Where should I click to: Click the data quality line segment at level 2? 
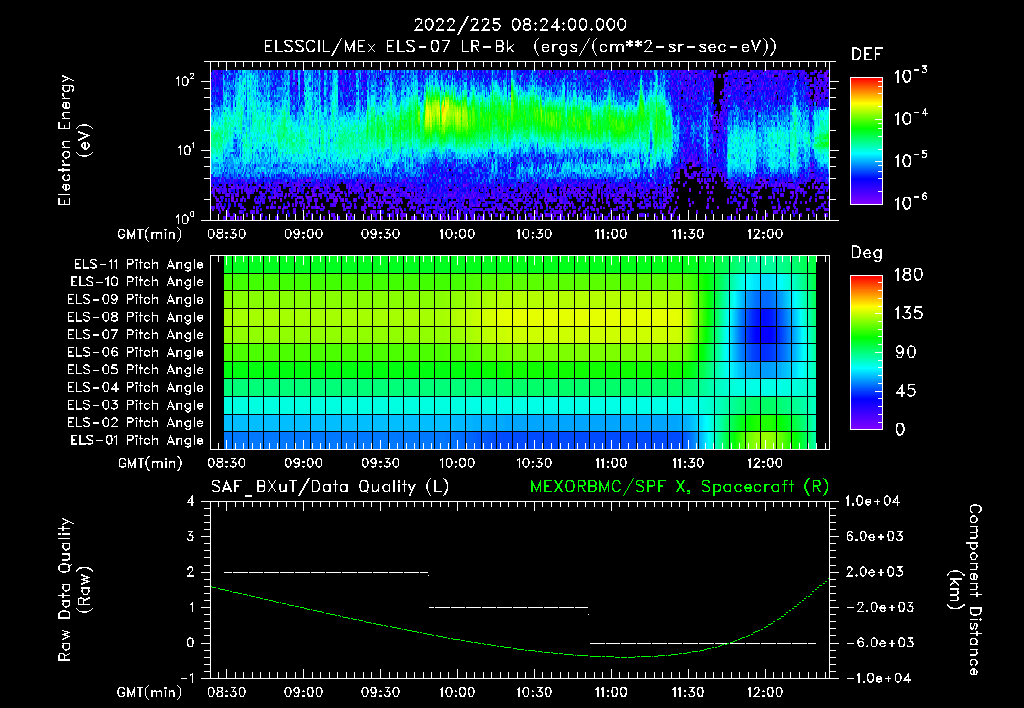[327, 573]
